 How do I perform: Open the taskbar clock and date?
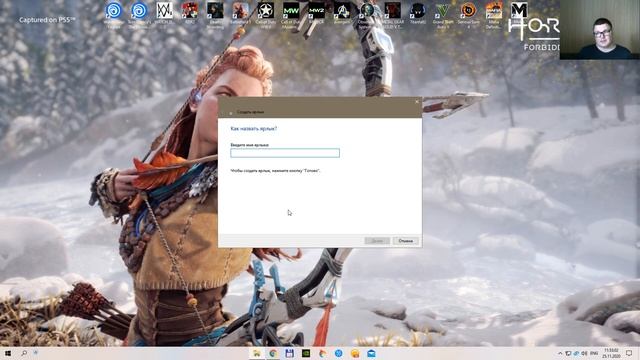[x=612, y=353]
